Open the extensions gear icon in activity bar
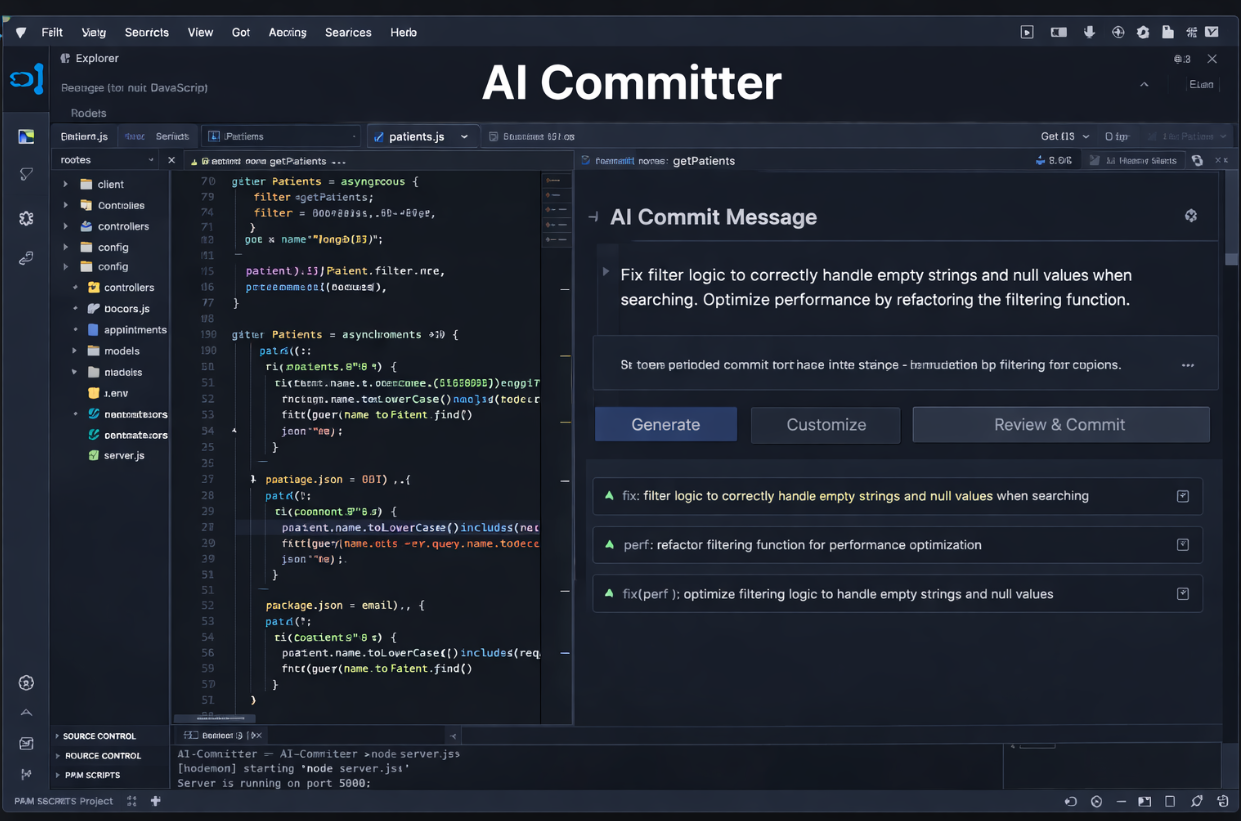The width and height of the screenshot is (1241, 821). click(26, 218)
